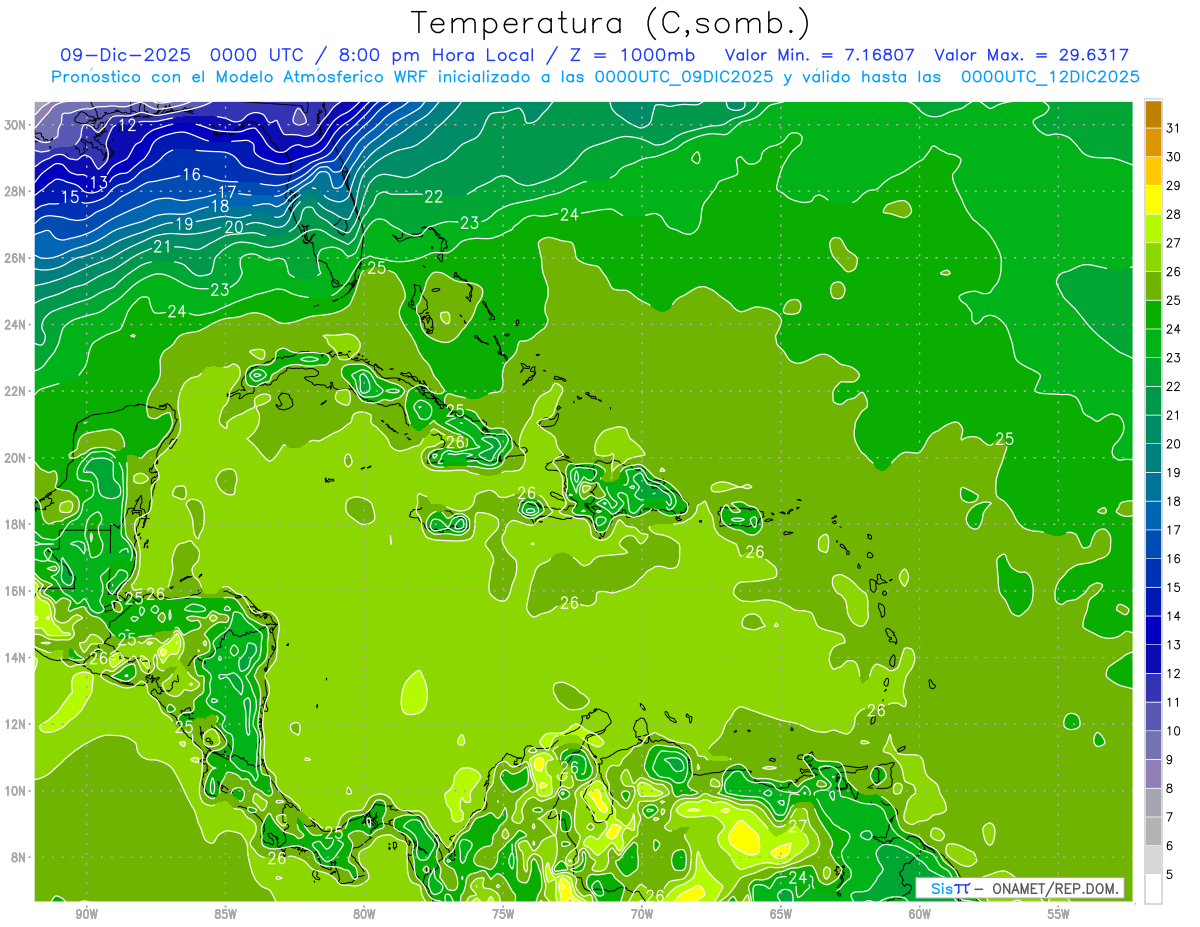Click the '60W' longitude axis label

[x=920, y=914]
